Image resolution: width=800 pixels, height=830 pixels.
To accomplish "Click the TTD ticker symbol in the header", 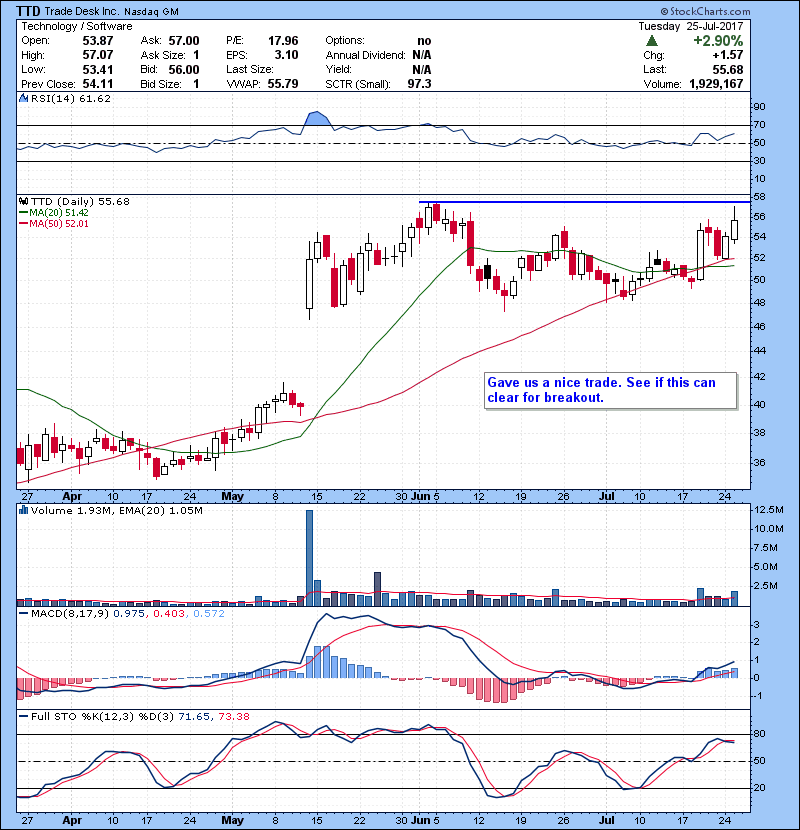I will coord(28,11).
